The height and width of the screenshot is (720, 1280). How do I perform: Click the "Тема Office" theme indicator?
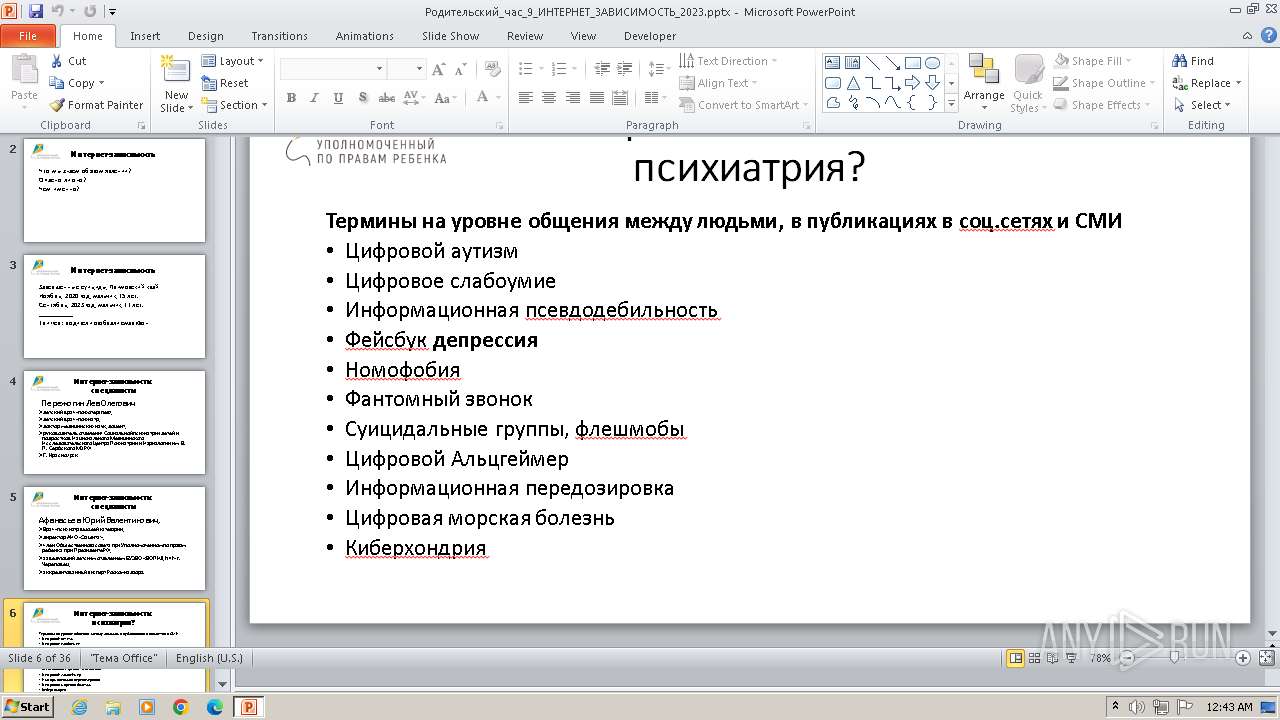pyautogui.click(x=123, y=658)
